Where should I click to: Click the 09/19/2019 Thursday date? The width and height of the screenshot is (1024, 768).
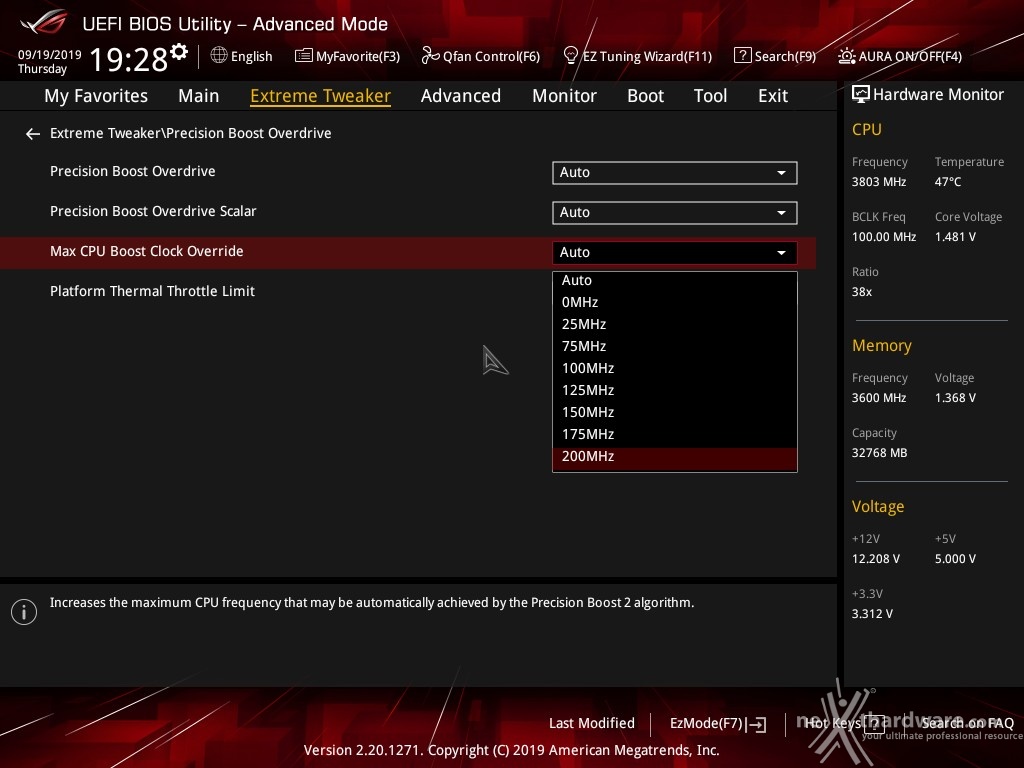pyautogui.click(x=49, y=61)
